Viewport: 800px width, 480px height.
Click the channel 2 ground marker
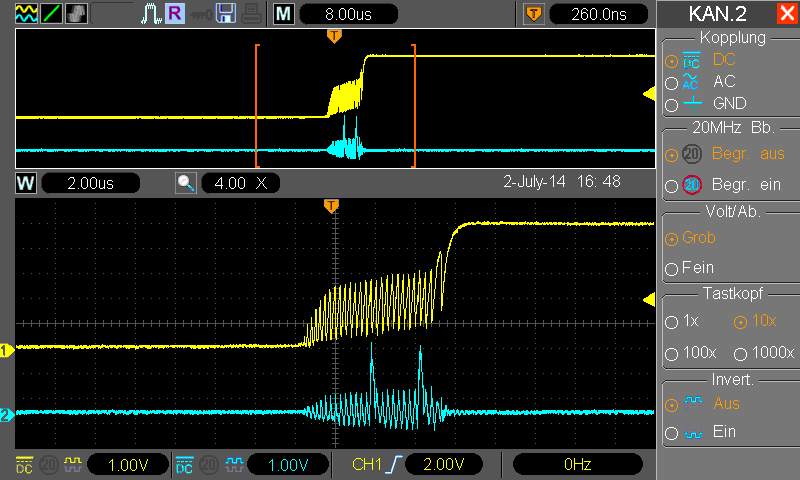(7, 415)
